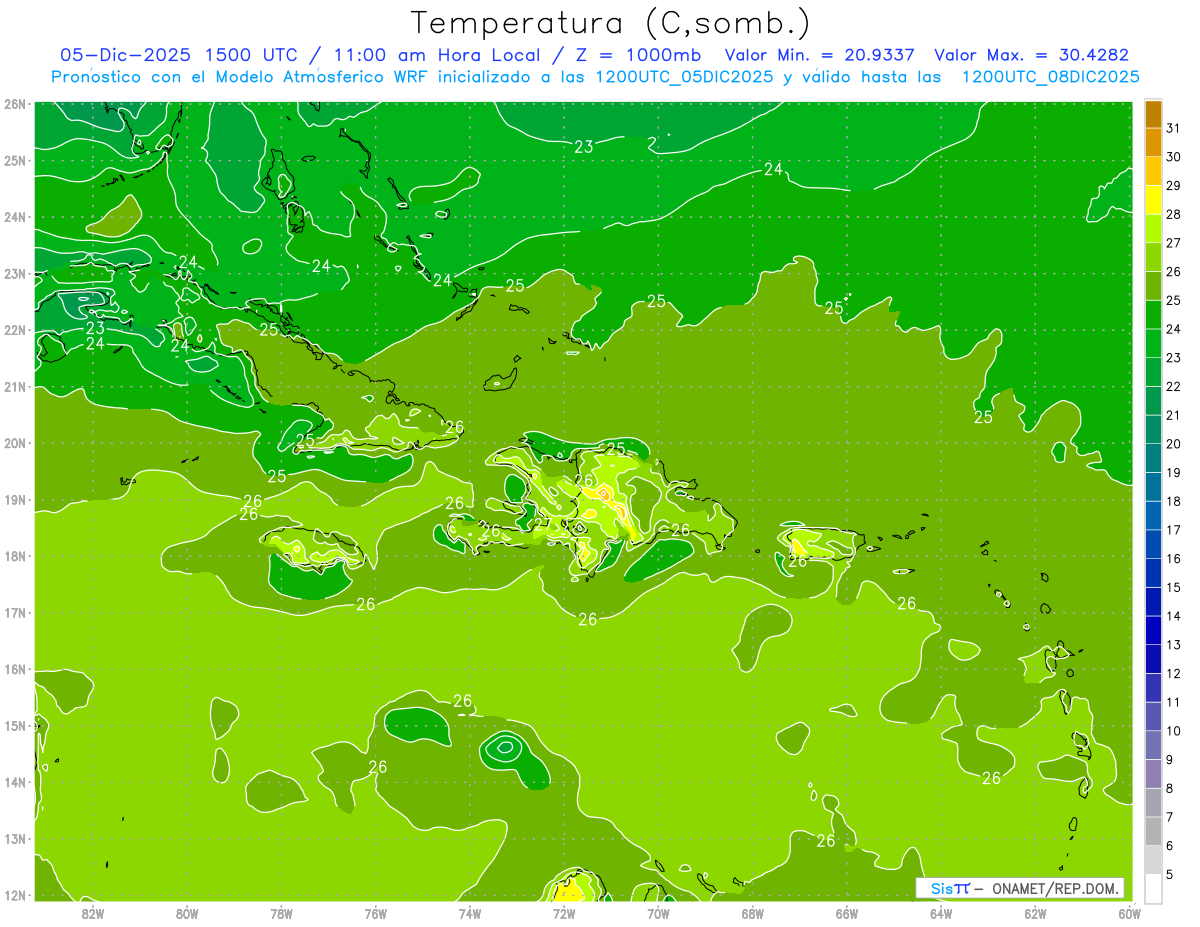1200x927 pixels.
Task: Click the color scale label '5'
Action: [1170, 874]
